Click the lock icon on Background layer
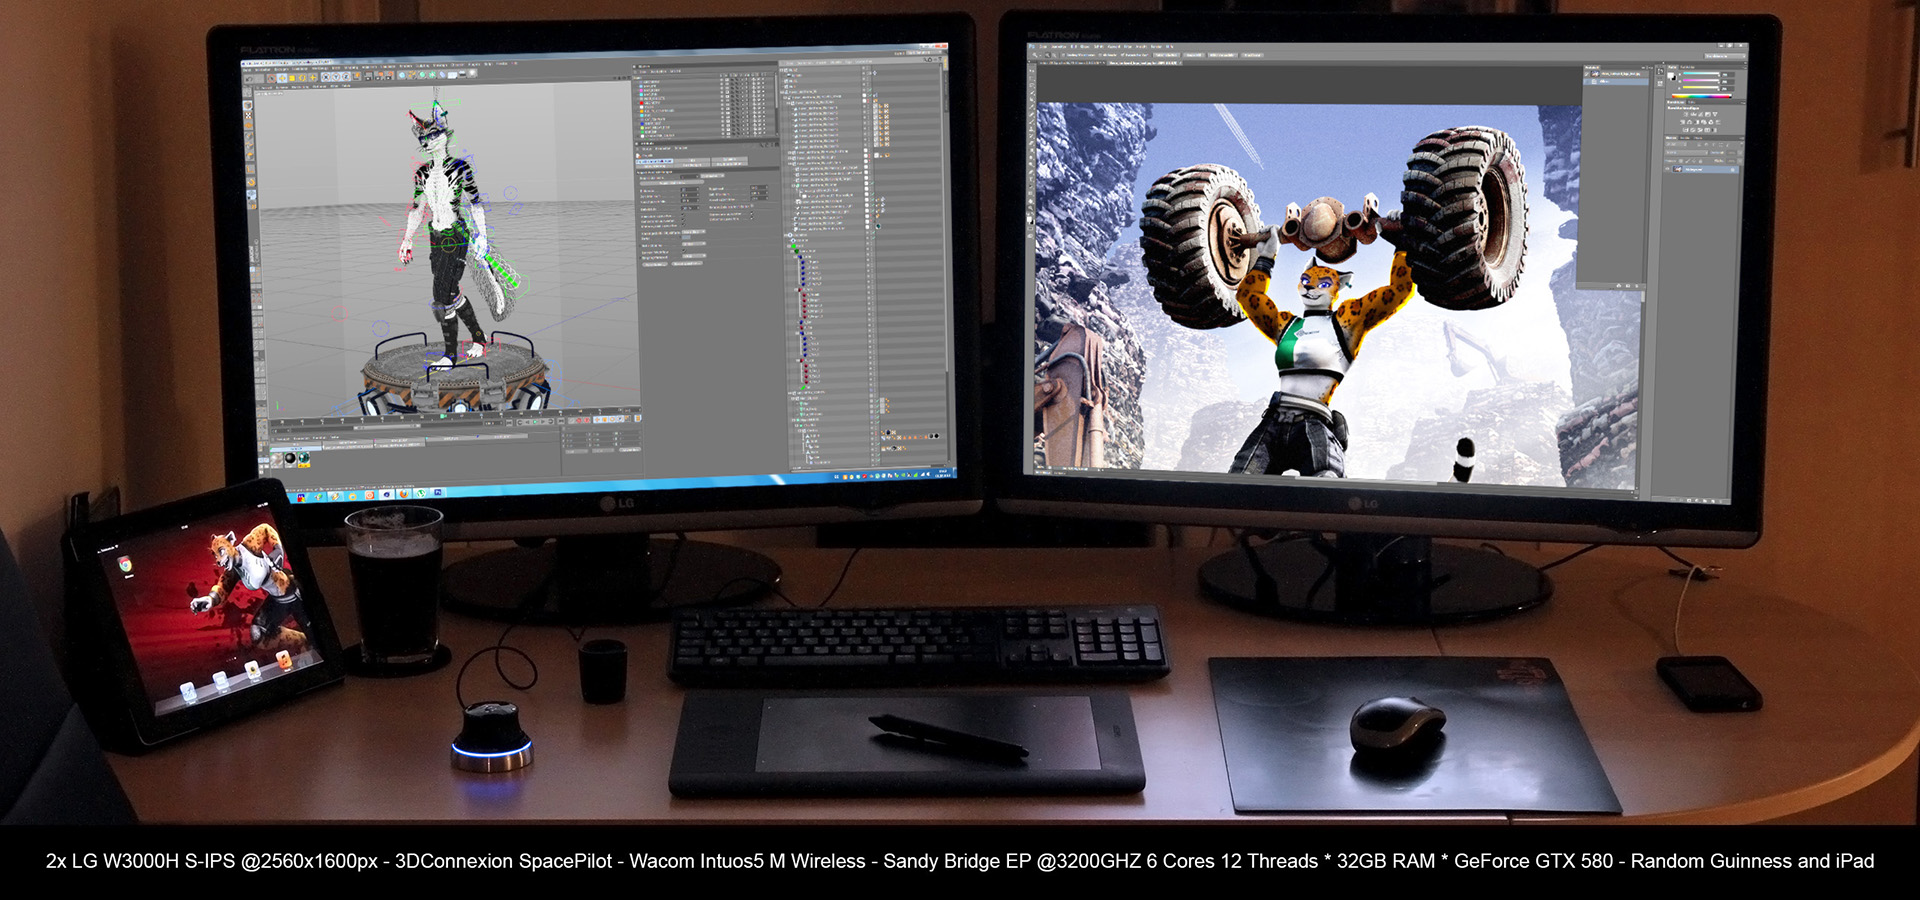 click(x=1733, y=170)
